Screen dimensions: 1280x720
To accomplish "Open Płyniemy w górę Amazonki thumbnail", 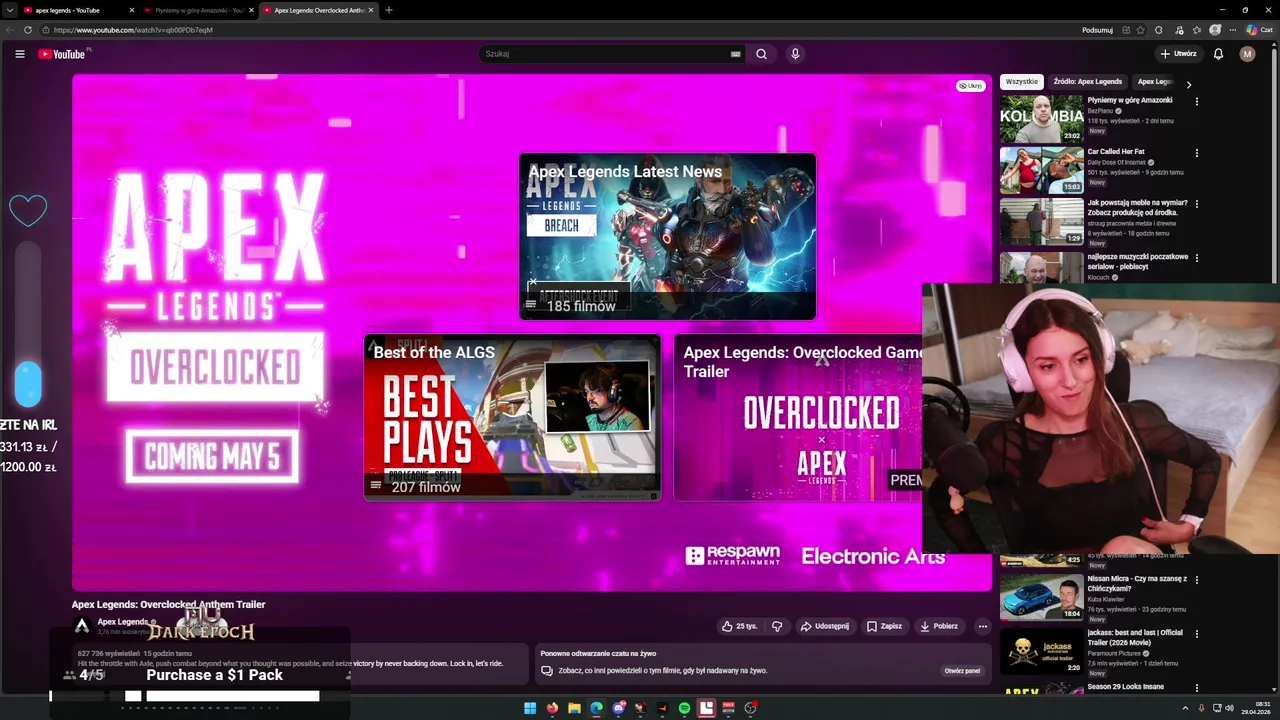I will pos(1041,119).
